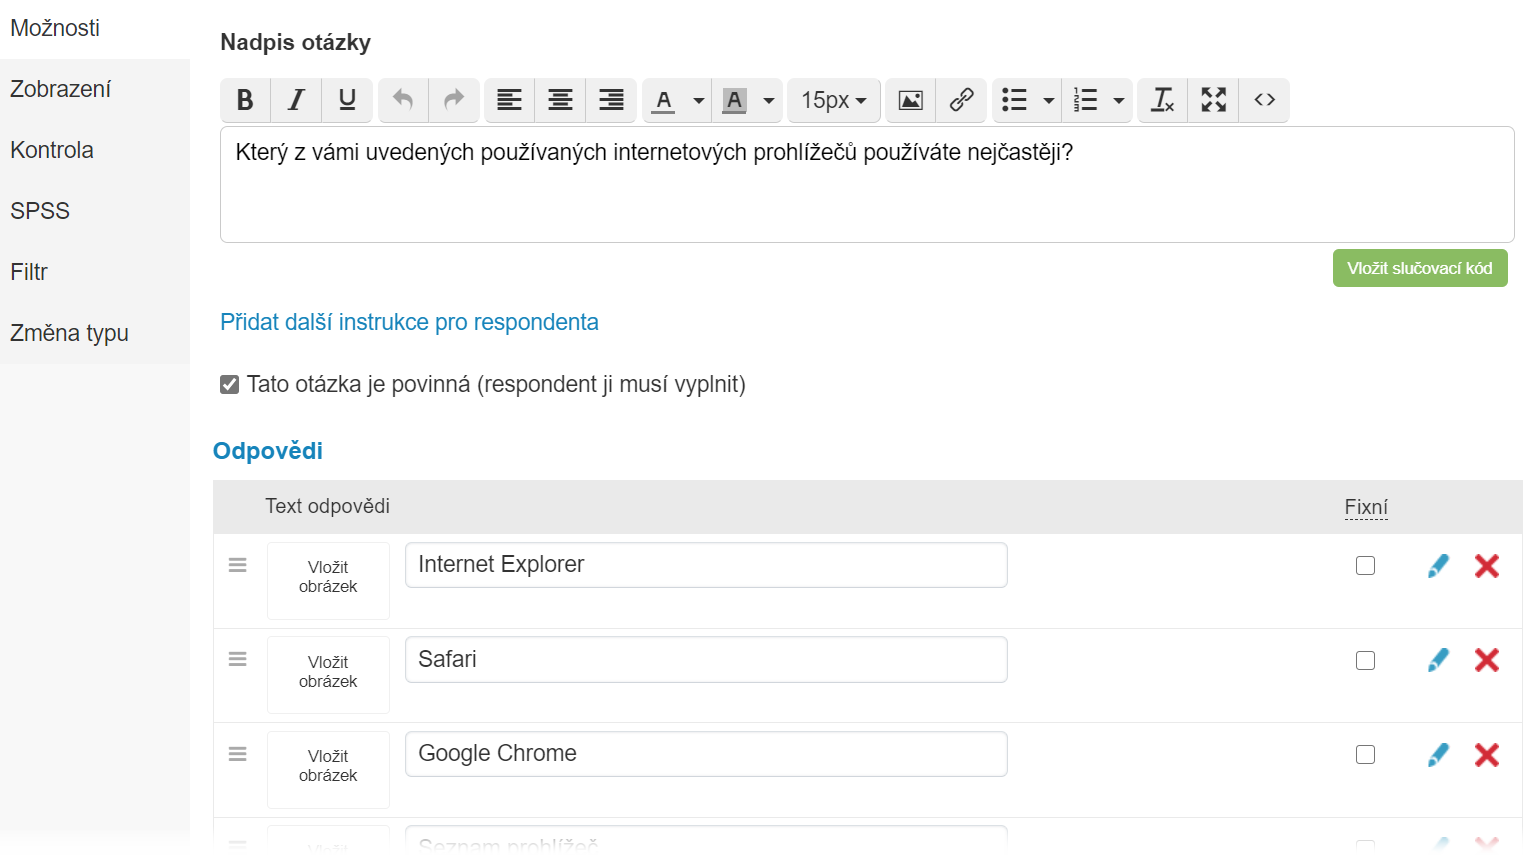This screenshot has height=856, width=1536.
Task: Grab the drag handle for Safari row
Action: (238, 659)
